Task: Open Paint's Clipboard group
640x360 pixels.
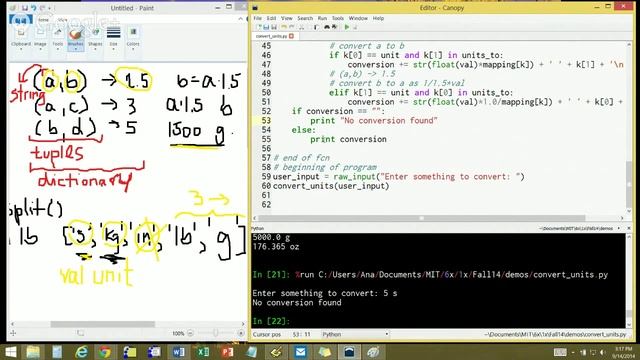Action: (21, 39)
